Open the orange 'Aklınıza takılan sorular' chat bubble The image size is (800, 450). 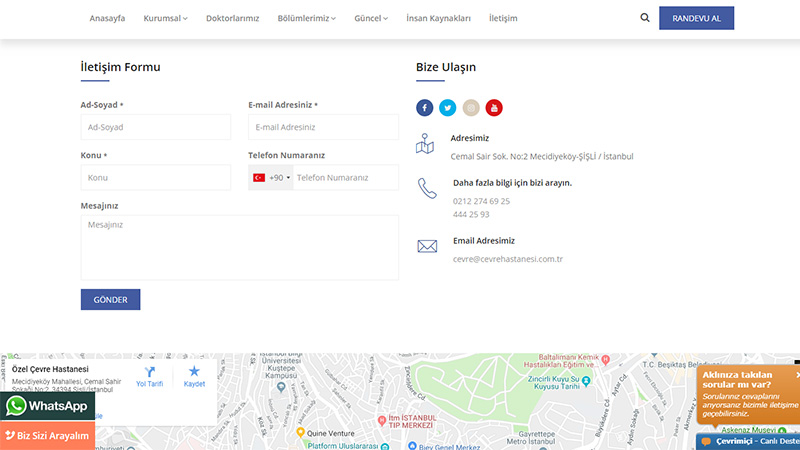(748, 394)
